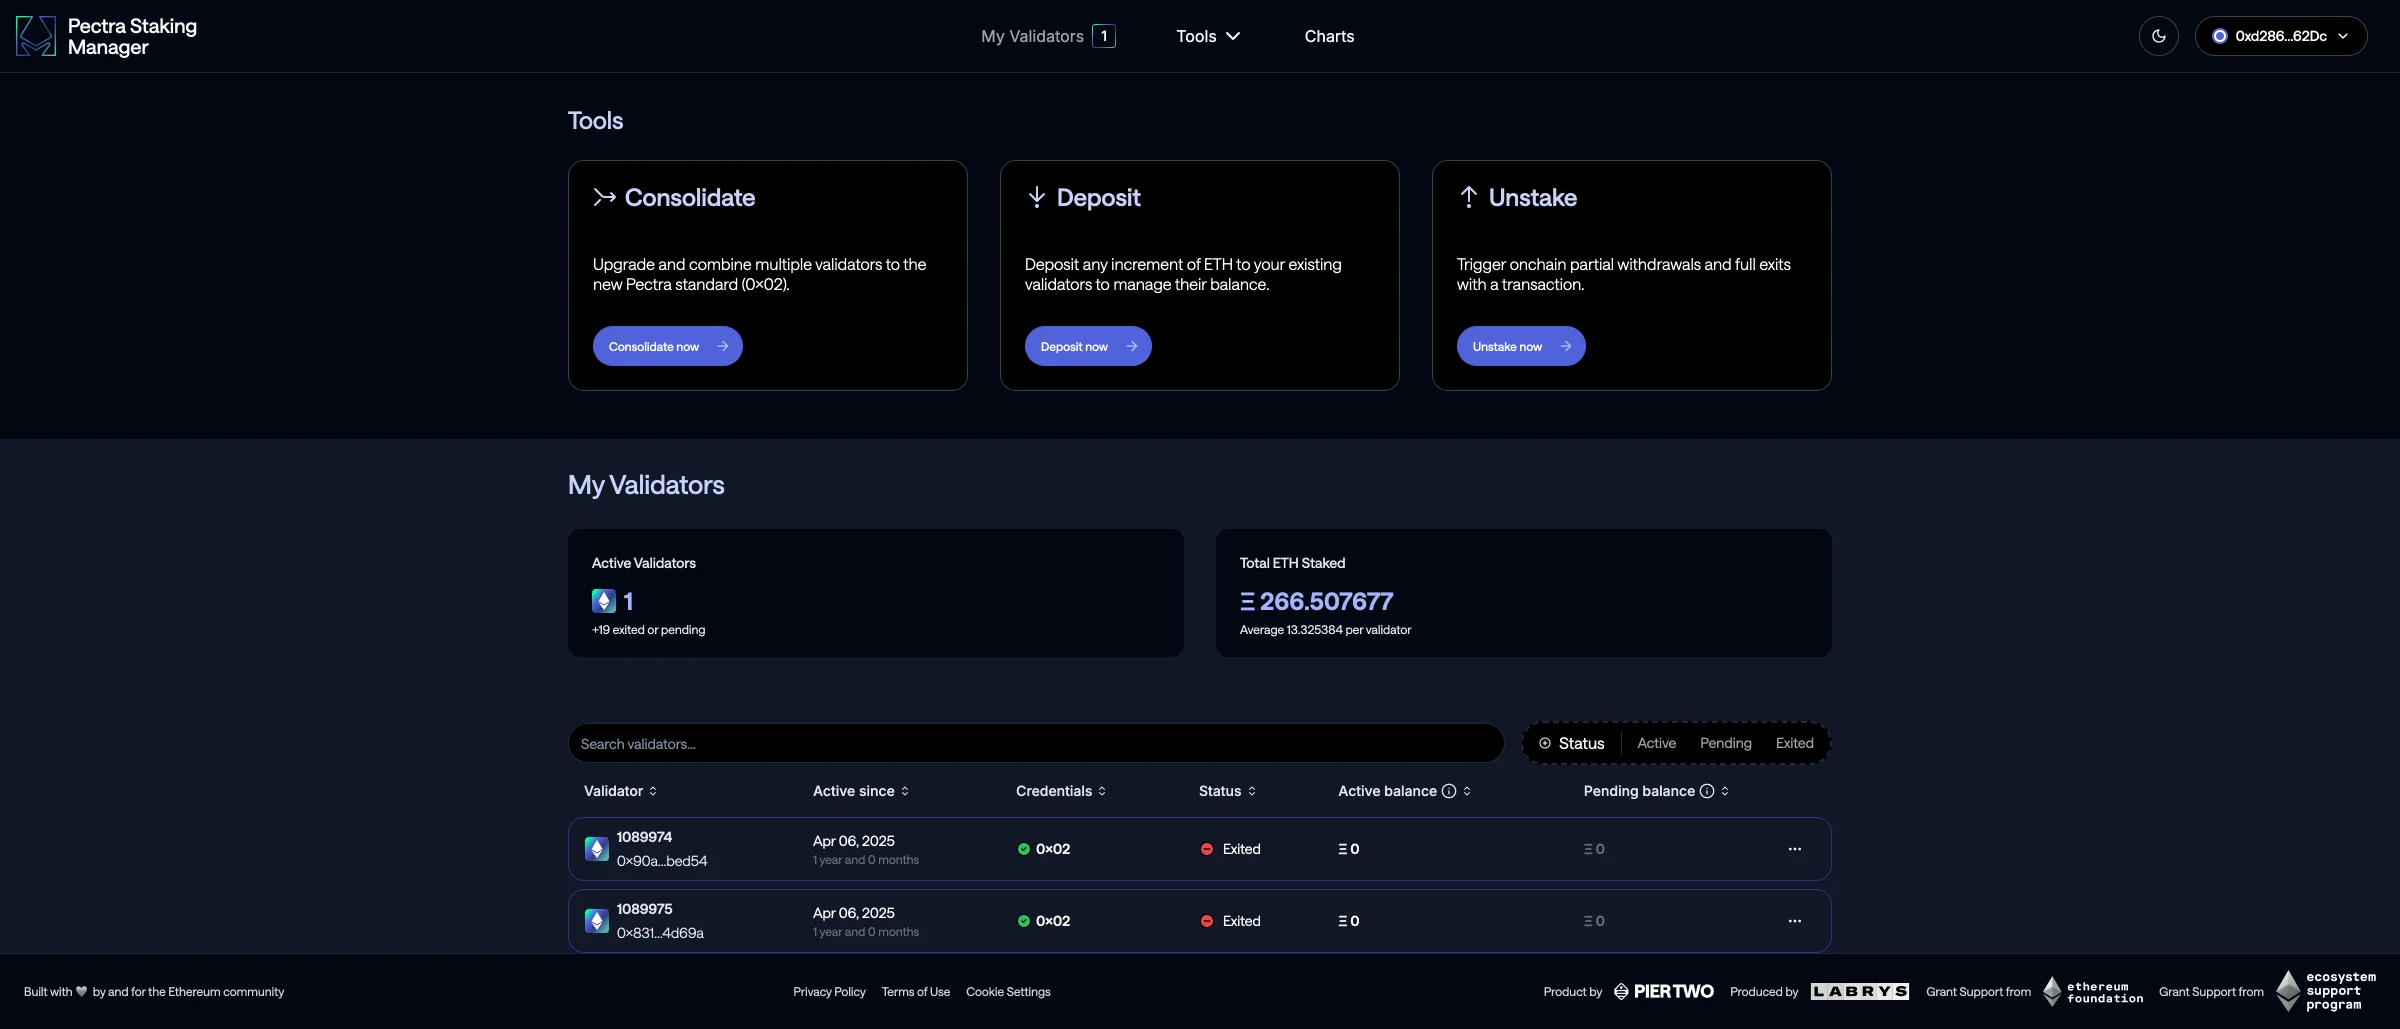This screenshot has width=2400, height=1029.
Task: Toggle the Exited status filter
Action: pos(1793,743)
